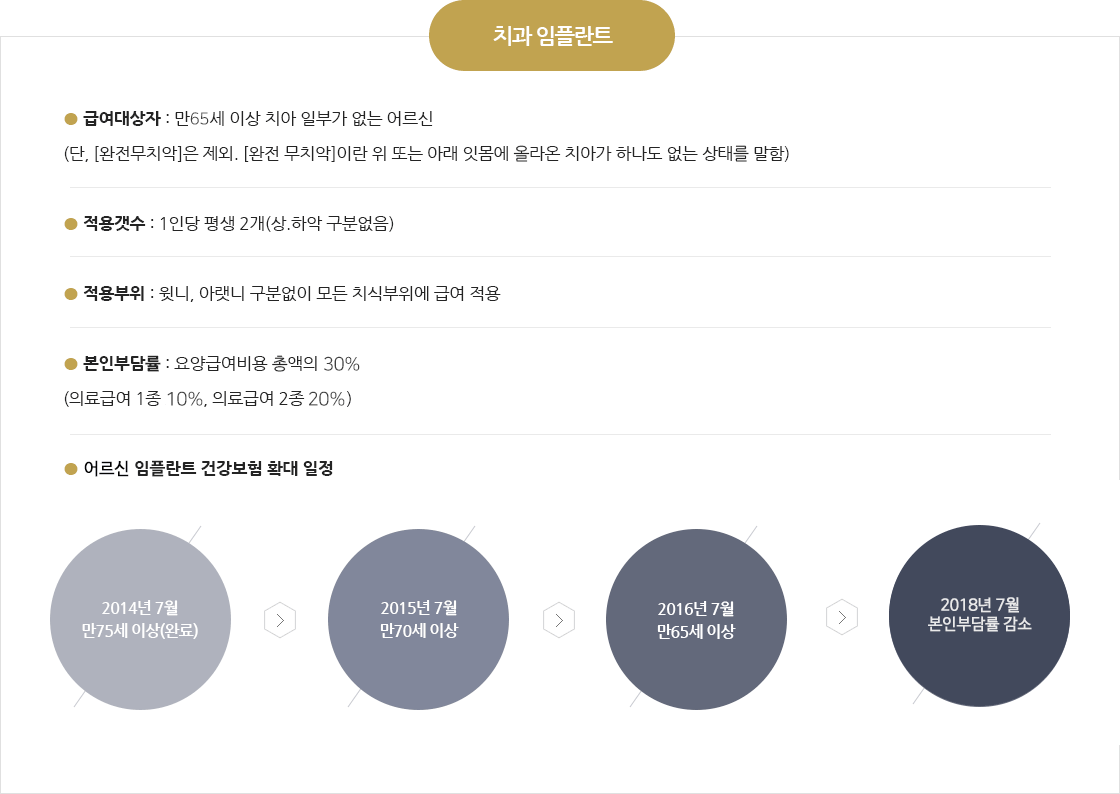1120x794 pixels.
Task: Click the gold bullet beside 급여대상자
Action: [x=71, y=119]
